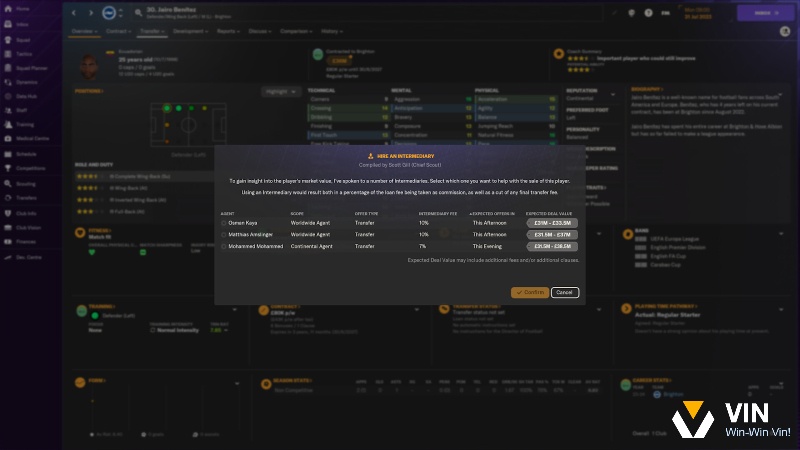Image resolution: width=800 pixels, height=450 pixels.
Task: Click Osman Kaya's expected deal value badge
Action: [x=552, y=223]
